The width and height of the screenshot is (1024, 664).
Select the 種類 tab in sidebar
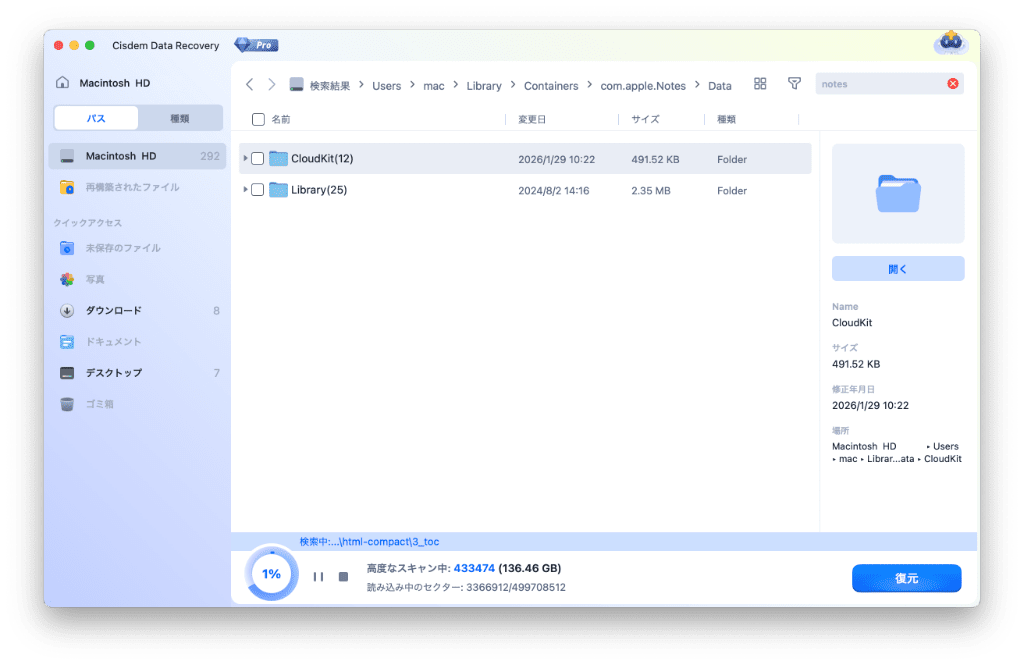pyautogui.click(x=179, y=118)
